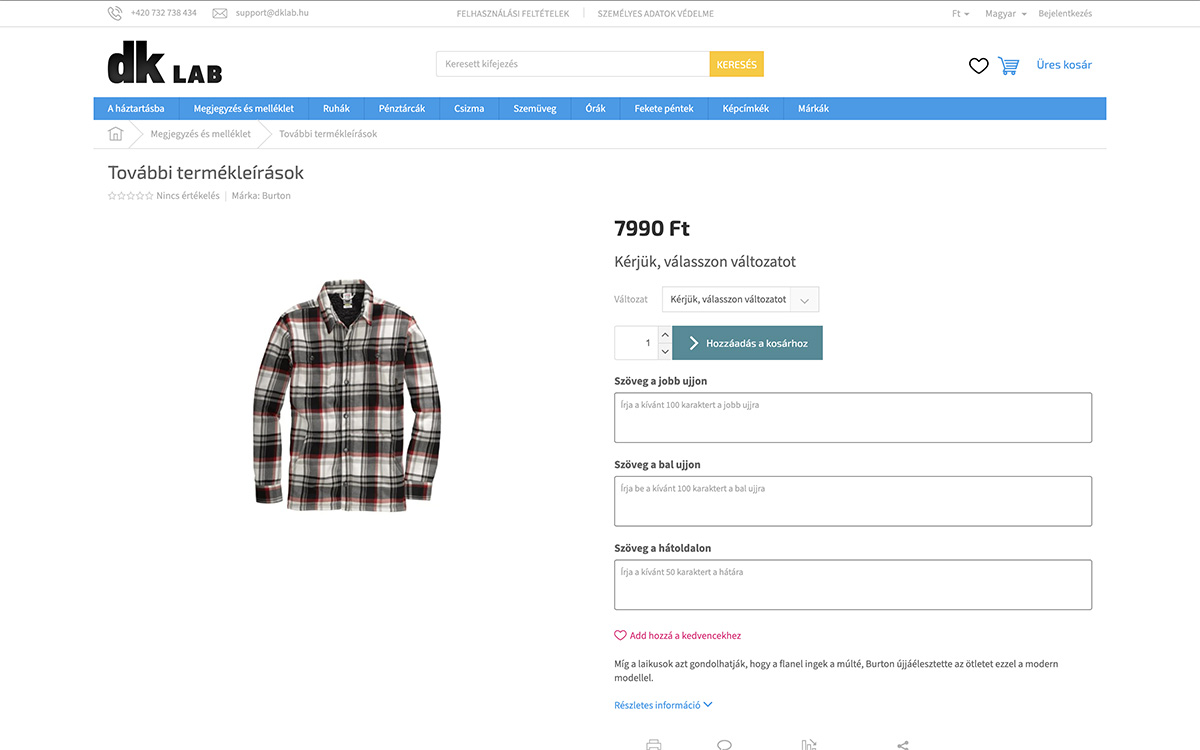
Task: Click the phone icon in top bar
Action: pyautogui.click(x=115, y=14)
